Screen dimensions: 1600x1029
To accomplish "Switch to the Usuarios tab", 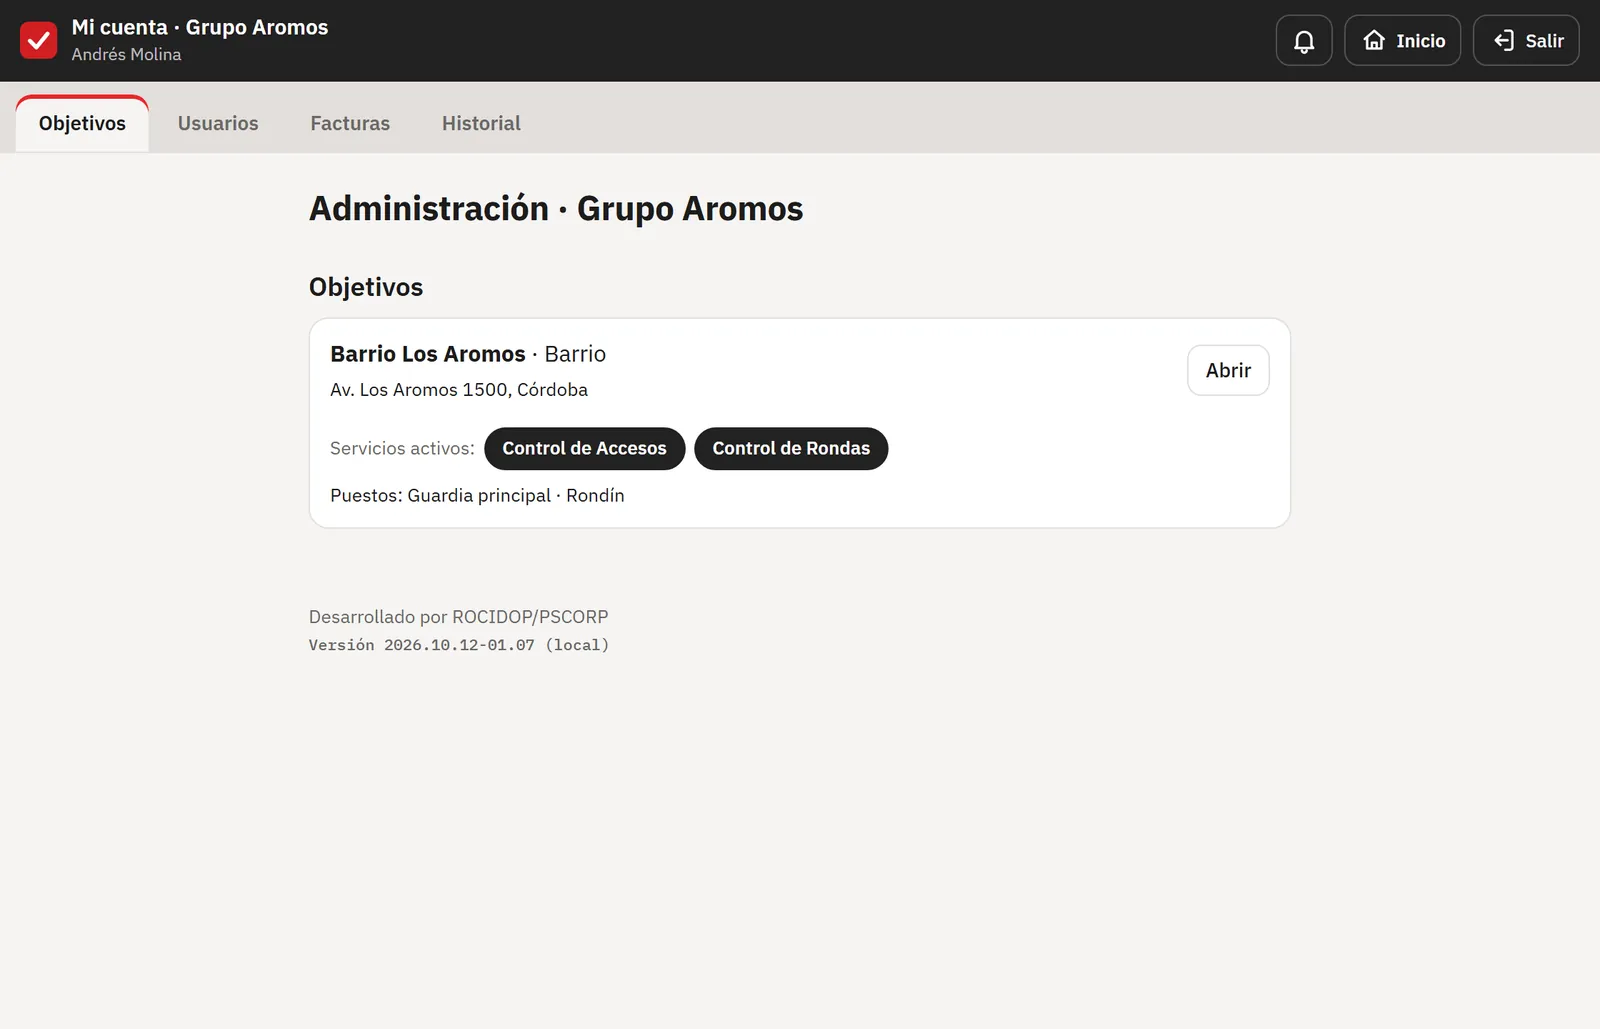I will [218, 124].
